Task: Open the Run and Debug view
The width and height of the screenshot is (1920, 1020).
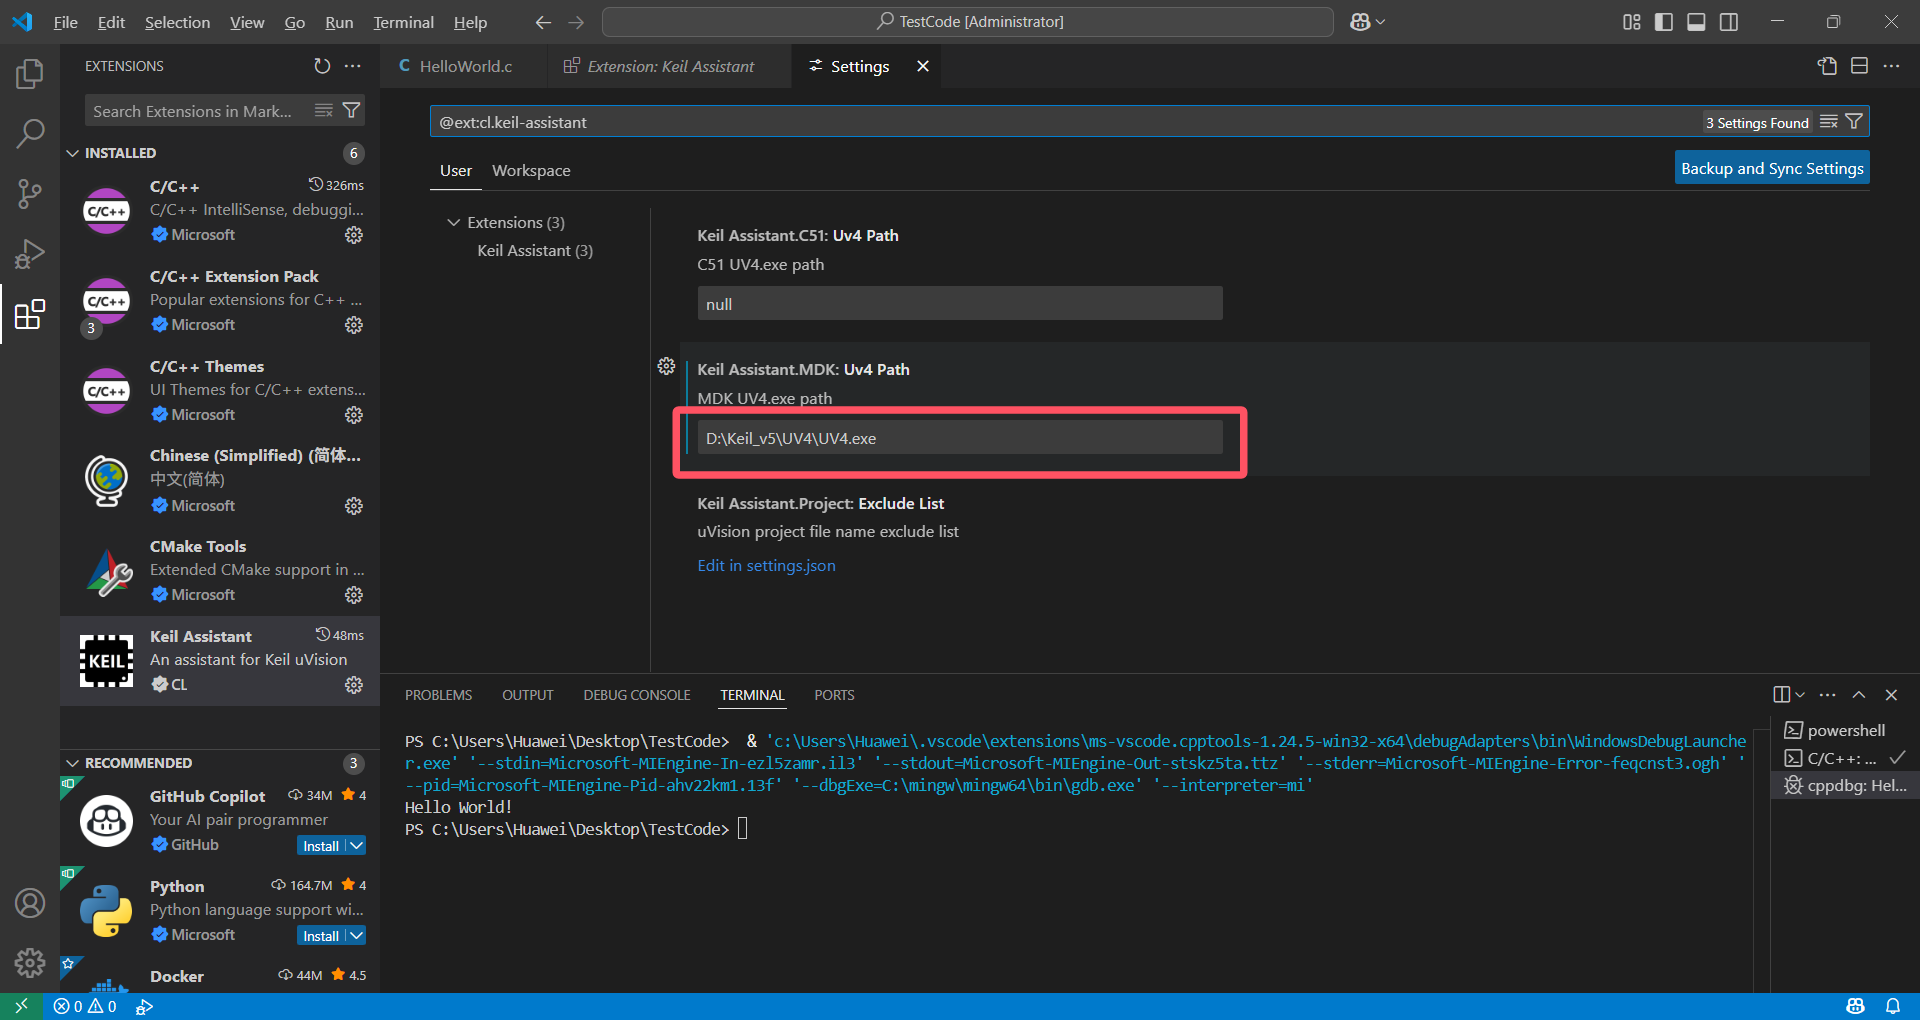Action: coord(30,254)
